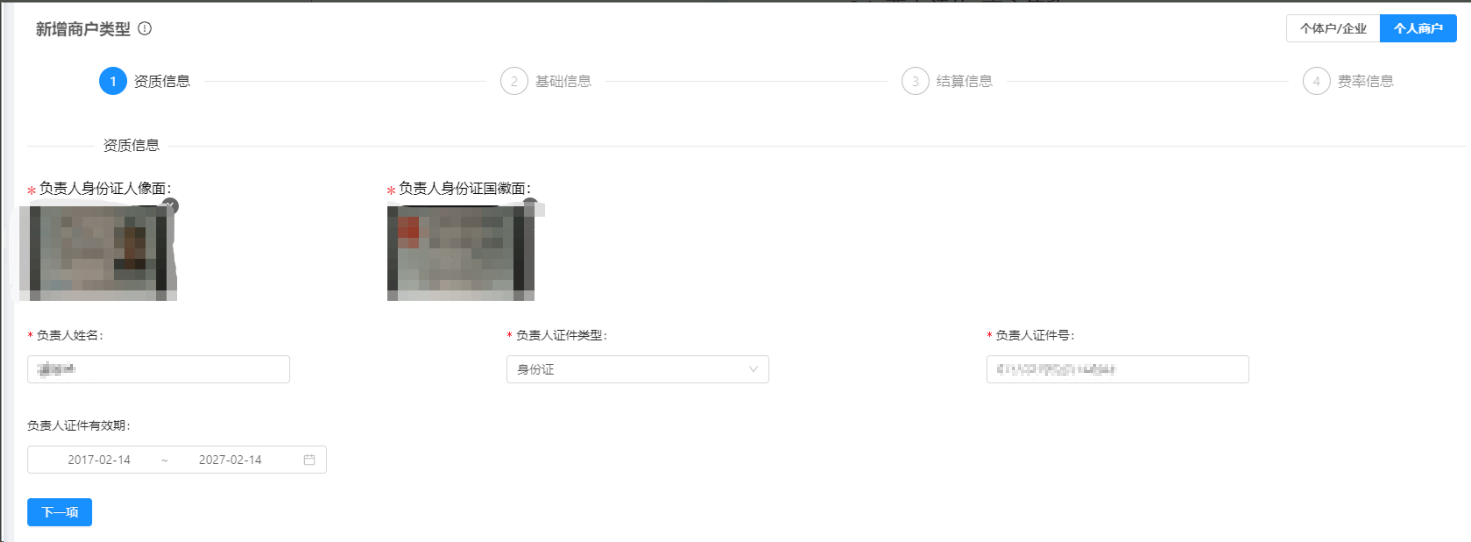Image resolution: width=1471 pixels, height=542 pixels.
Task: Click the info icon beside 新增商户类型
Action: [145, 29]
